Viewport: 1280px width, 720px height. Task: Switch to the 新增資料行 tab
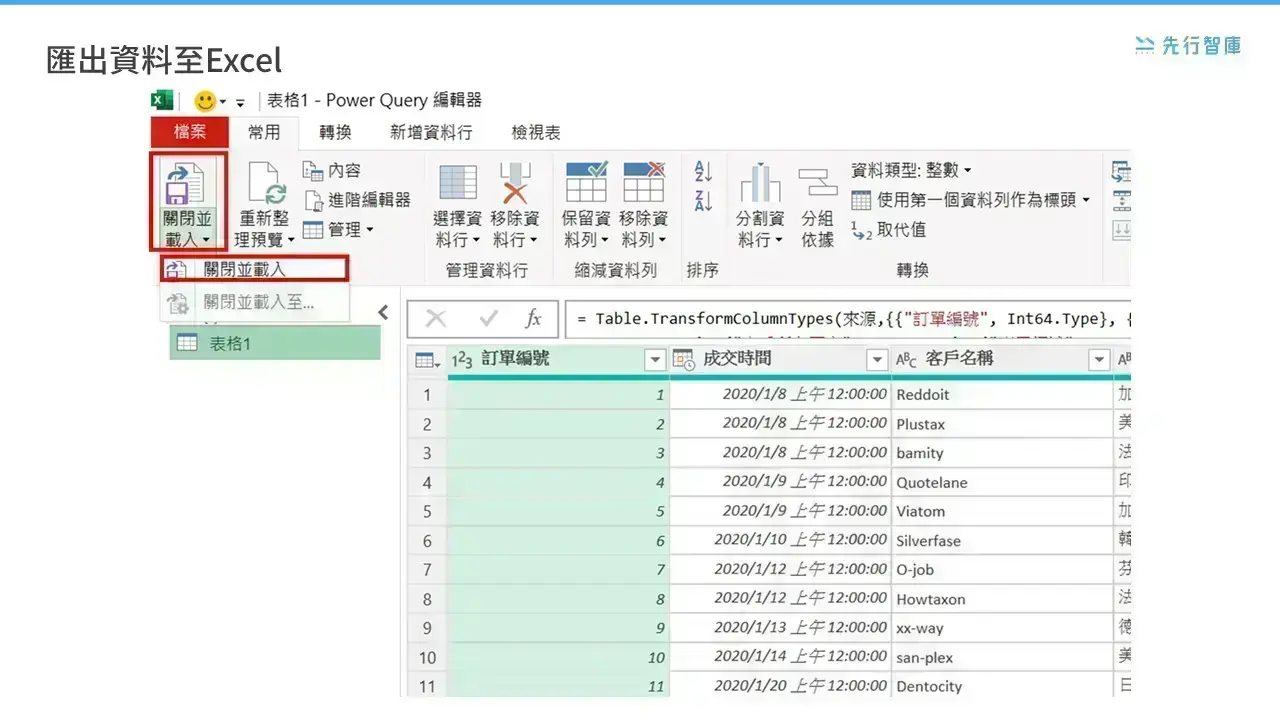431,132
